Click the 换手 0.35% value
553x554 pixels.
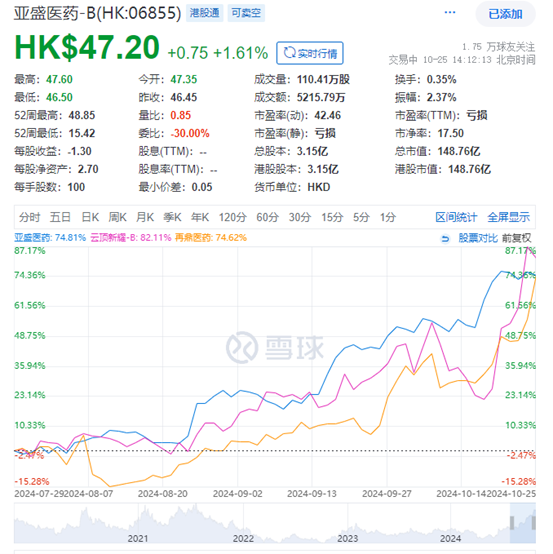[441, 79]
